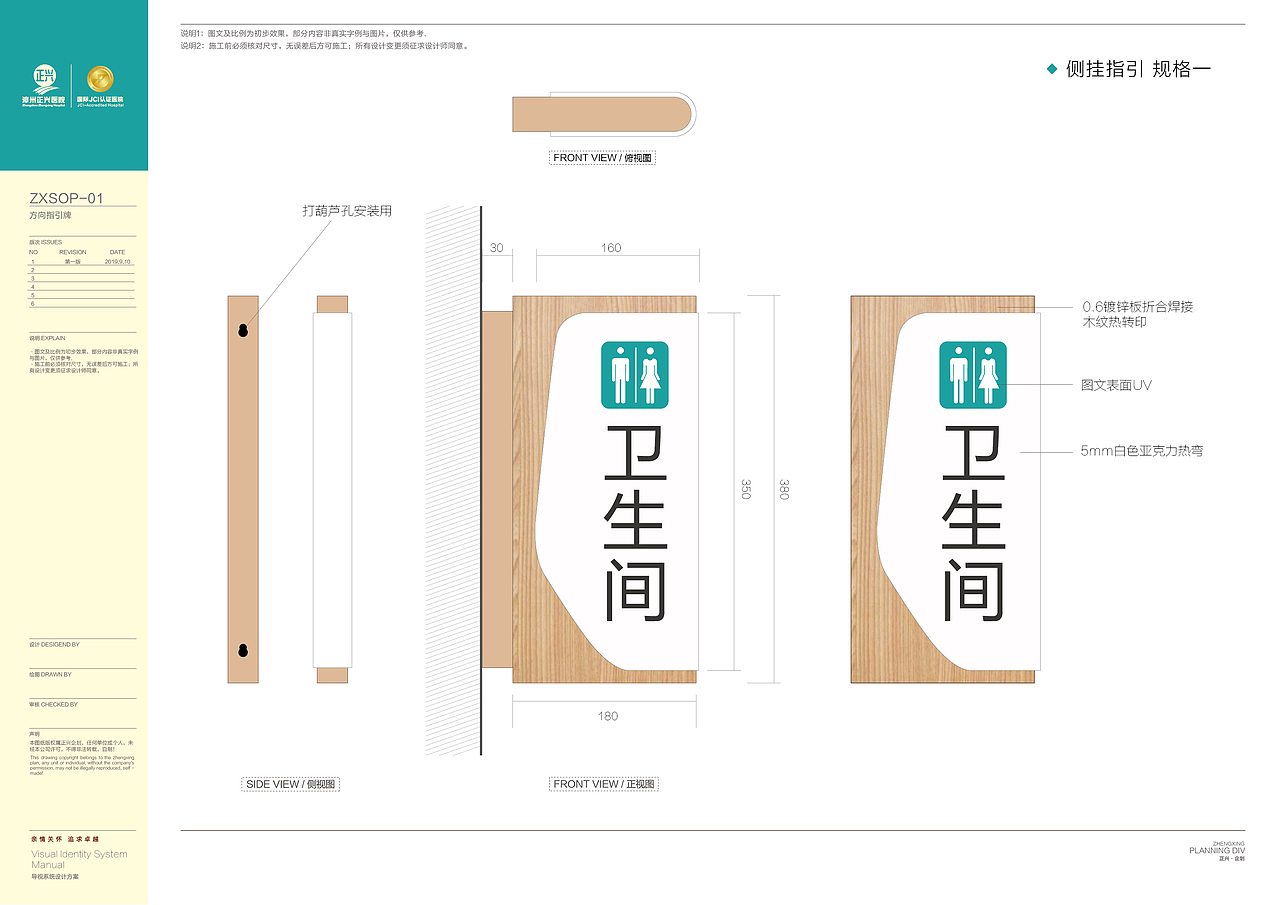Click revision entry 第一版
Screen dimensions: 1280x905
72,261
